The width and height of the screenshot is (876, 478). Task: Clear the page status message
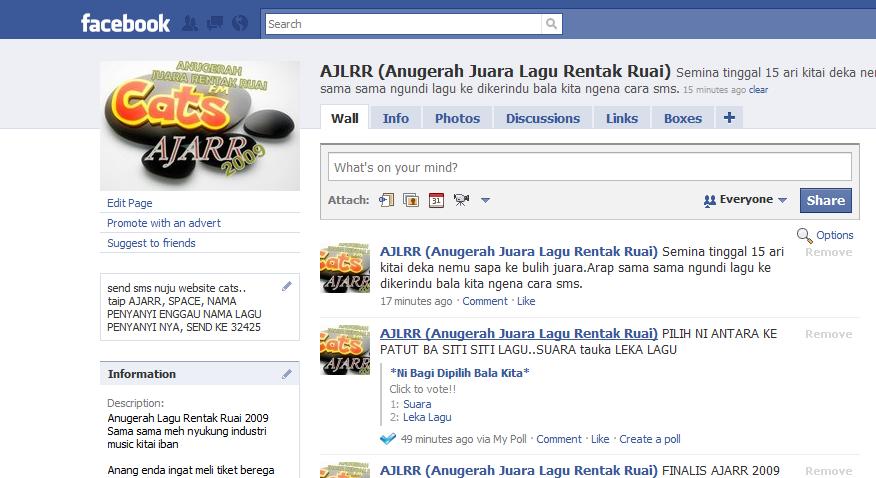[758, 89]
